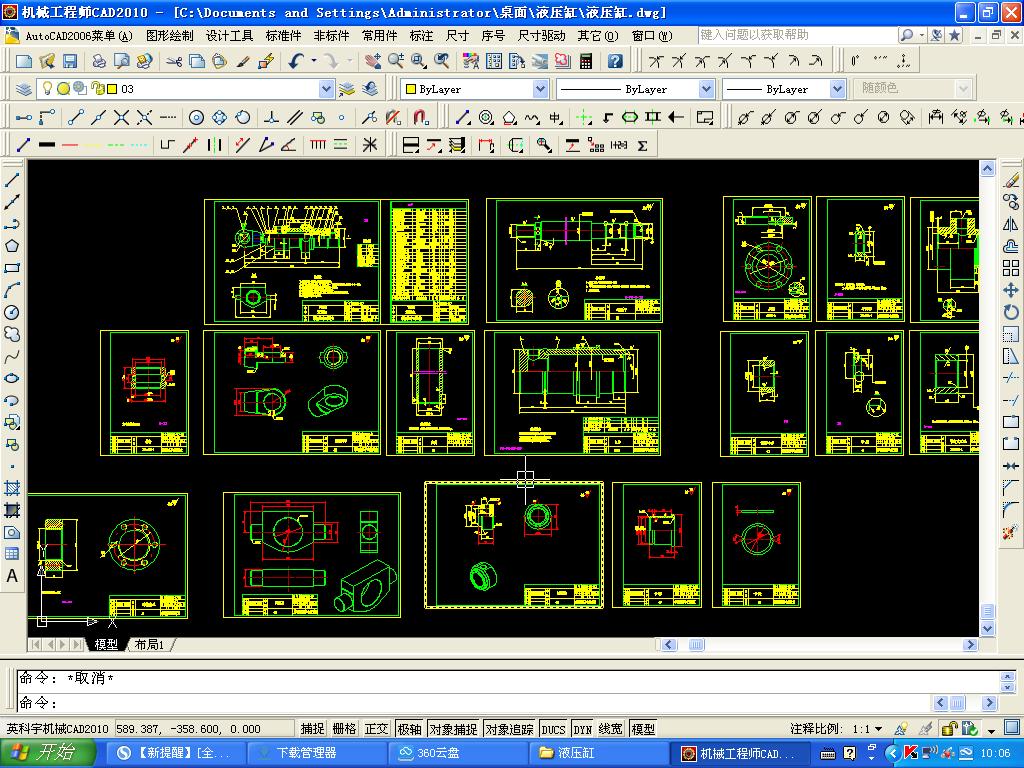Viewport: 1024px width, 768px height.
Task: Click the 模型 button in status bar
Action: coord(643,728)
